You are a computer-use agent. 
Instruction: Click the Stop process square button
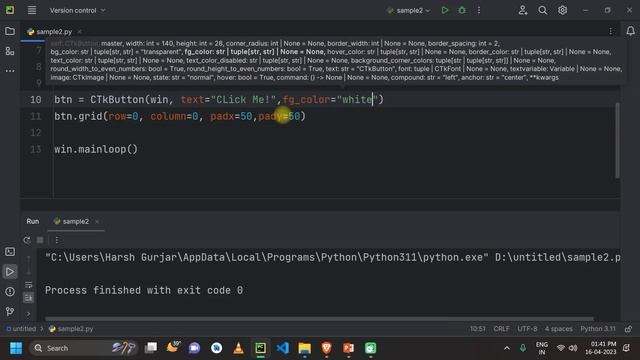click(40, 240)
